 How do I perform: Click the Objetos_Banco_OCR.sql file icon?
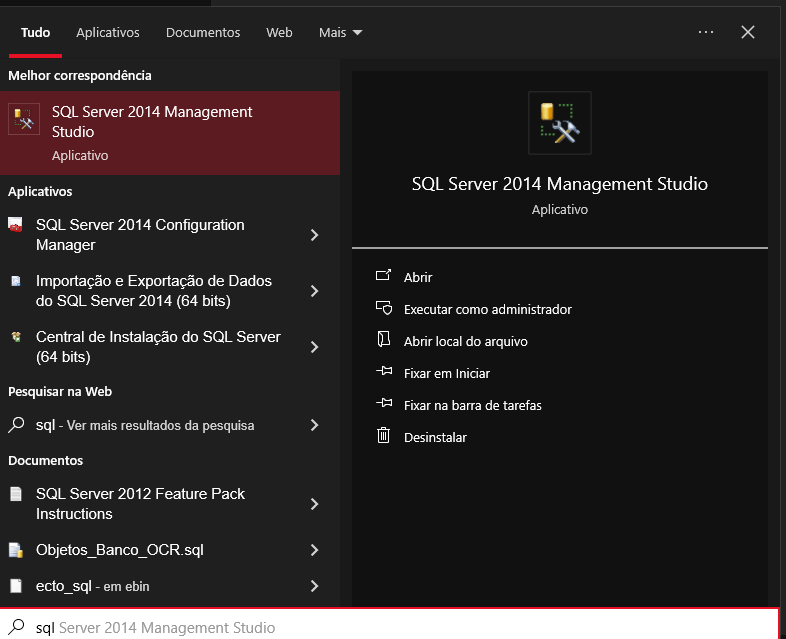15,550
